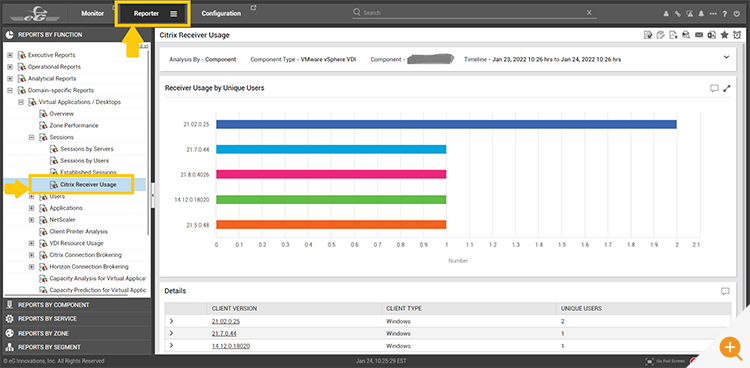Expand the Executive Reports tree node
This screenshot has width=750, height=368.
(x=10, y=55)
